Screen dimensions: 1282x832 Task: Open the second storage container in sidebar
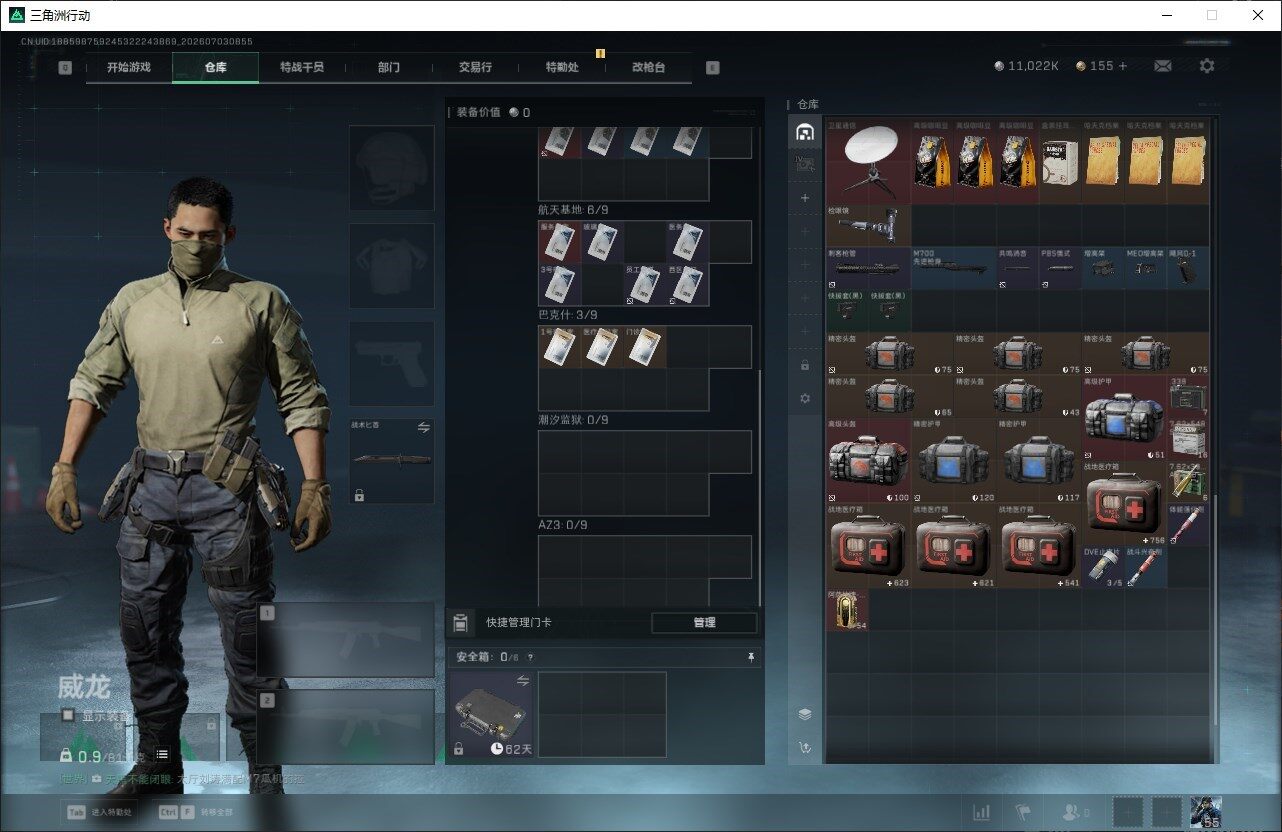tap(805, 165)
